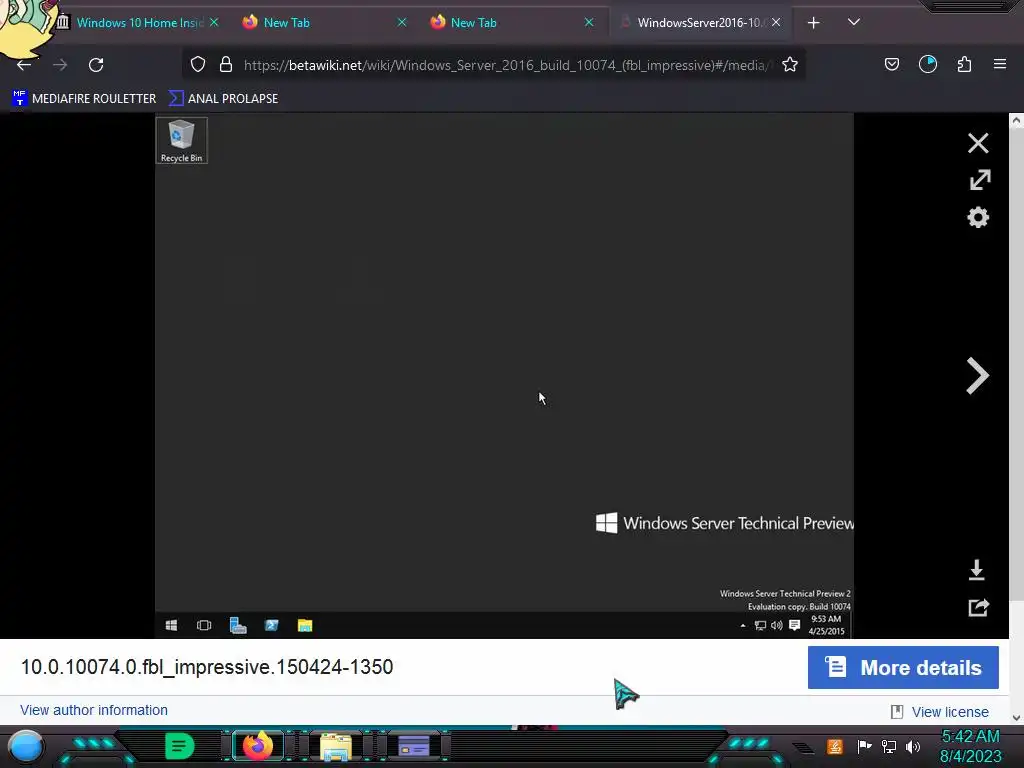Open Java update tray icon

(x=835, y=746)
